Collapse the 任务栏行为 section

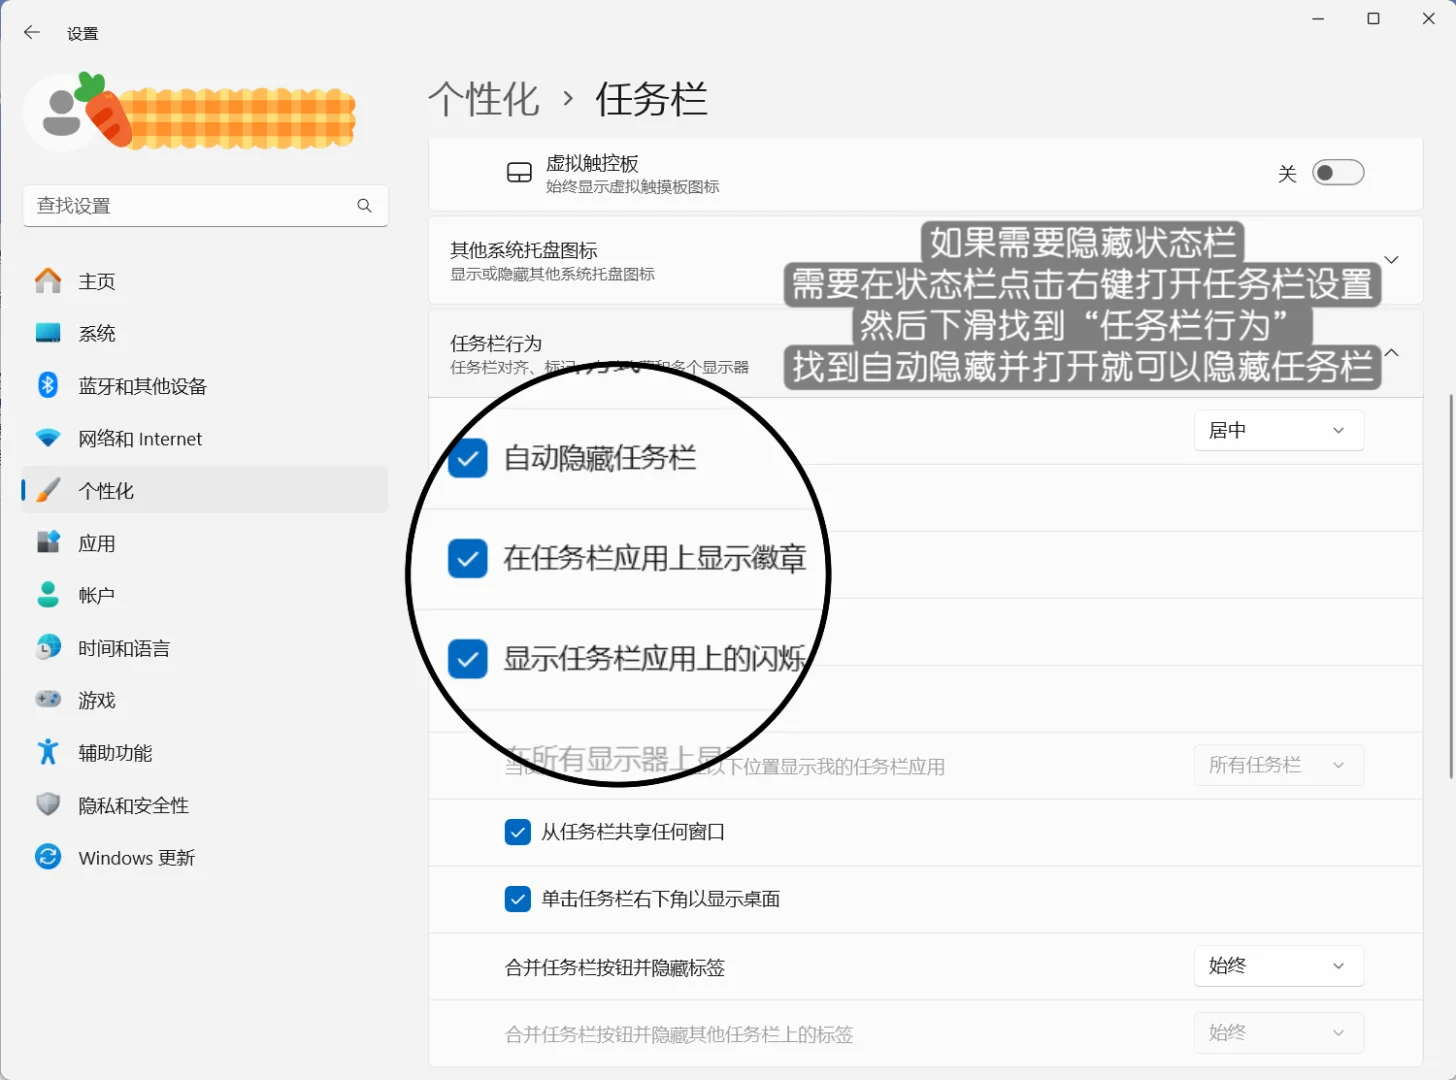click(x=1391, y=352)
